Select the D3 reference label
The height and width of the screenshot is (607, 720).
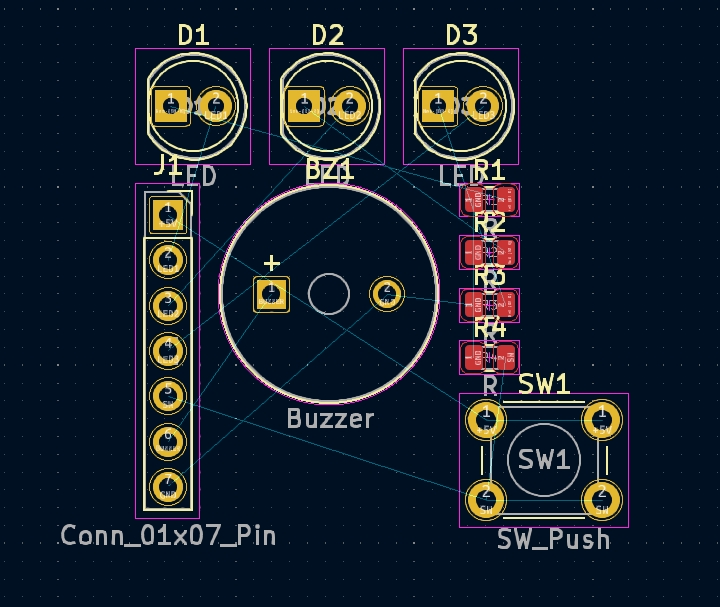pos(461,35)
